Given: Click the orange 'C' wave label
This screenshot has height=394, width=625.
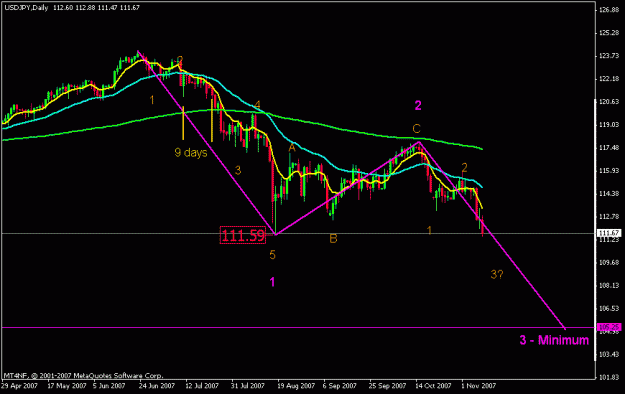Looking at the screenshot, I should coord(416,129).
